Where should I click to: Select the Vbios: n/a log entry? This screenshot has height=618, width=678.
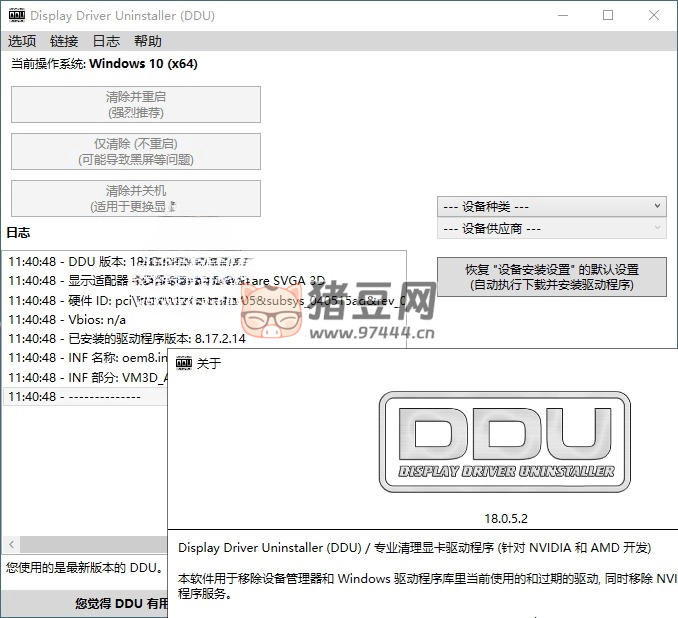(72, 319)
